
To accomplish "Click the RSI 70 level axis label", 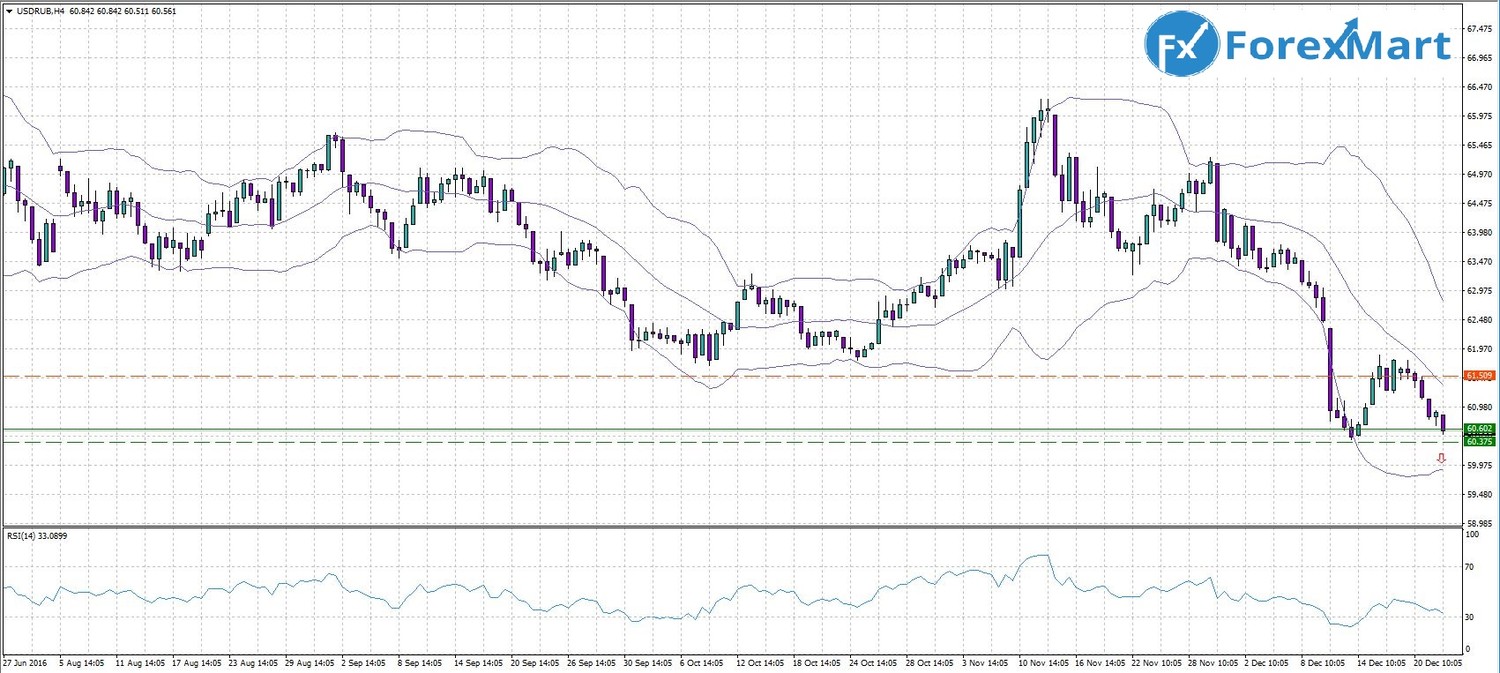I will coord(1469,567).
